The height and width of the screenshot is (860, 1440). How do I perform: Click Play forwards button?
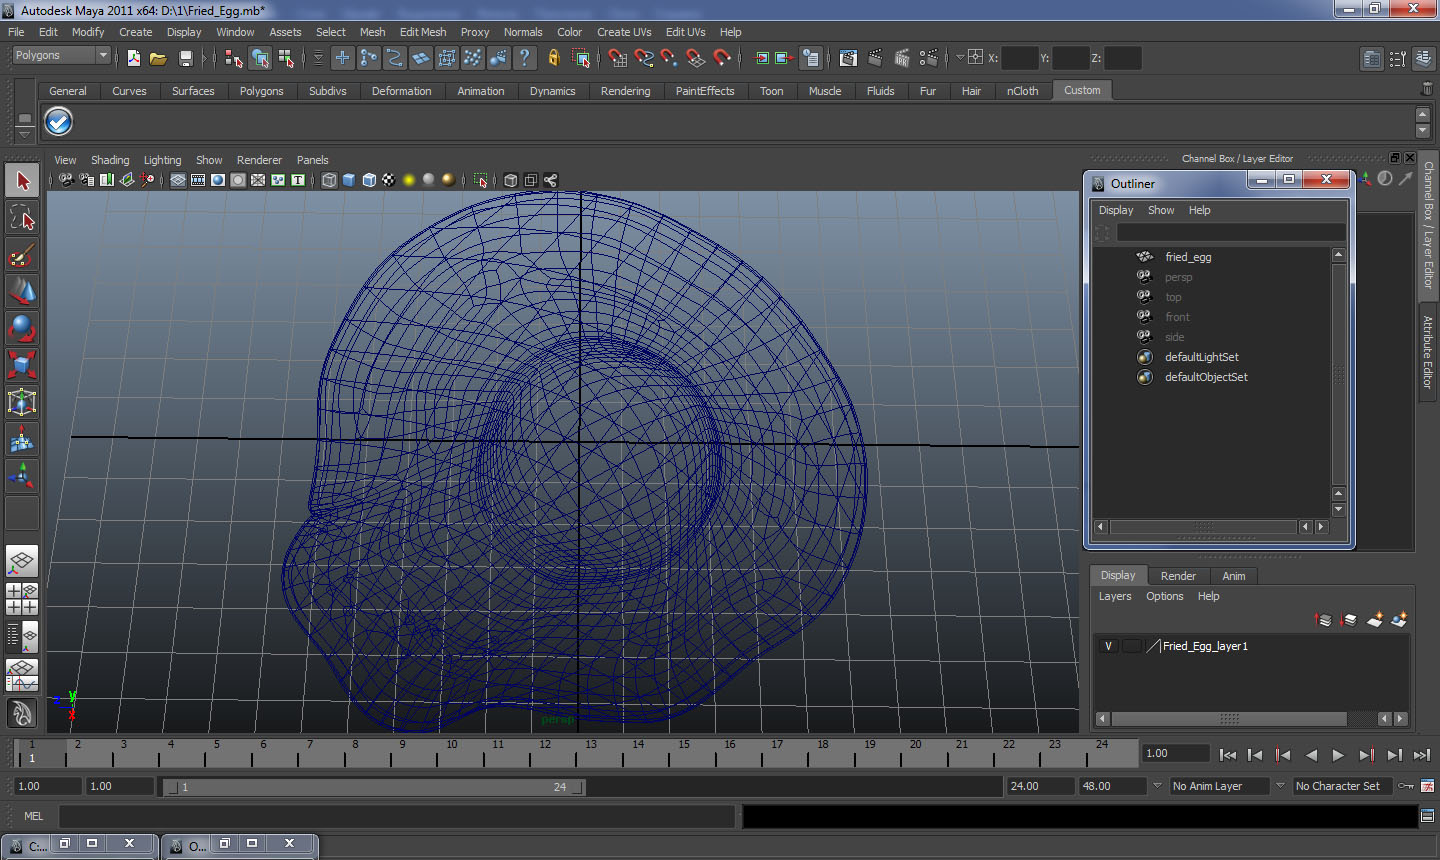1338,755
